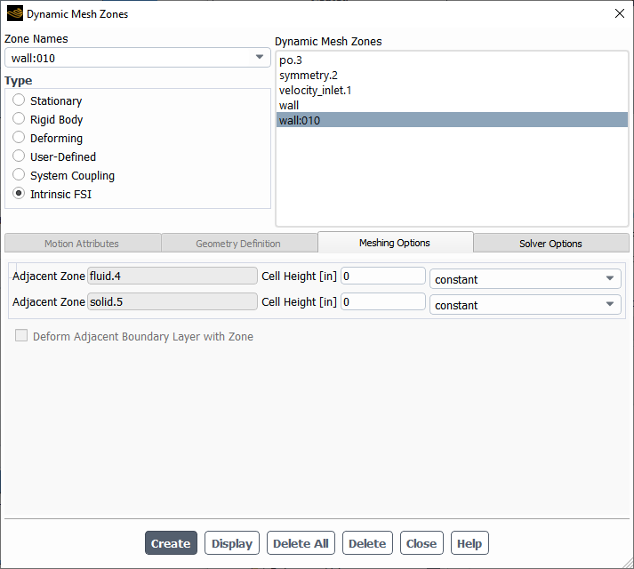The width and height of the screenshot is (634, 569).
Task: Select the Intrinsic FSI radio button
Action: click(19, 193)
